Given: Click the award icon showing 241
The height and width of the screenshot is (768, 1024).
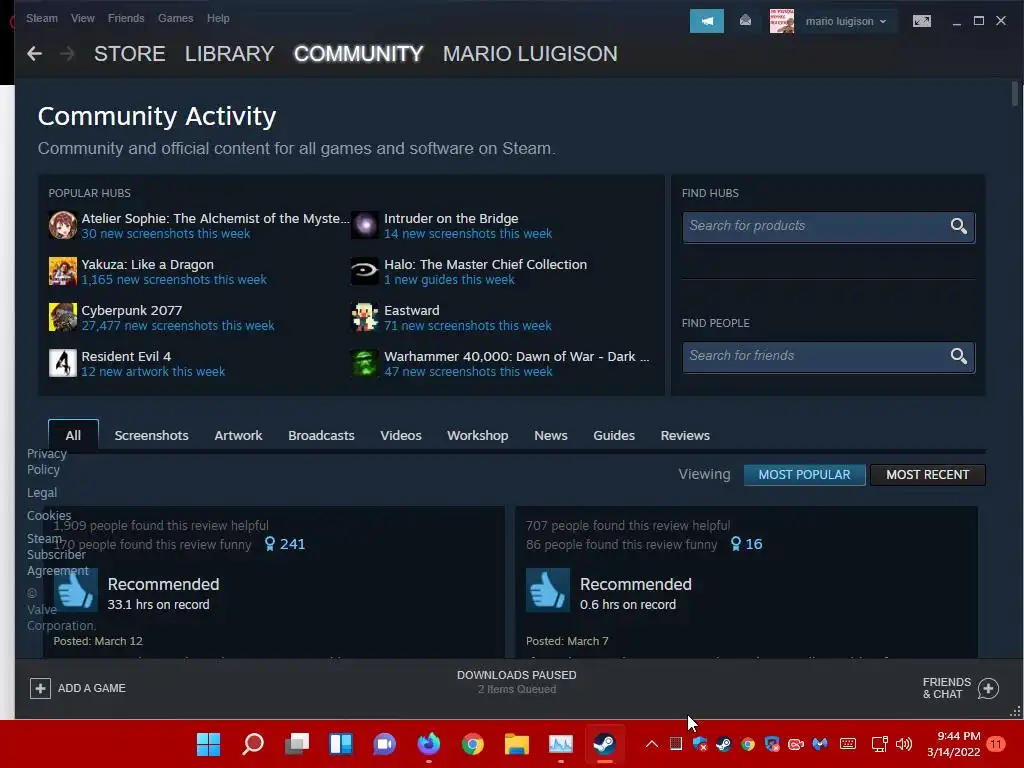Looking at the screenshot, I should pyautogui.click(x=270, y=544).
